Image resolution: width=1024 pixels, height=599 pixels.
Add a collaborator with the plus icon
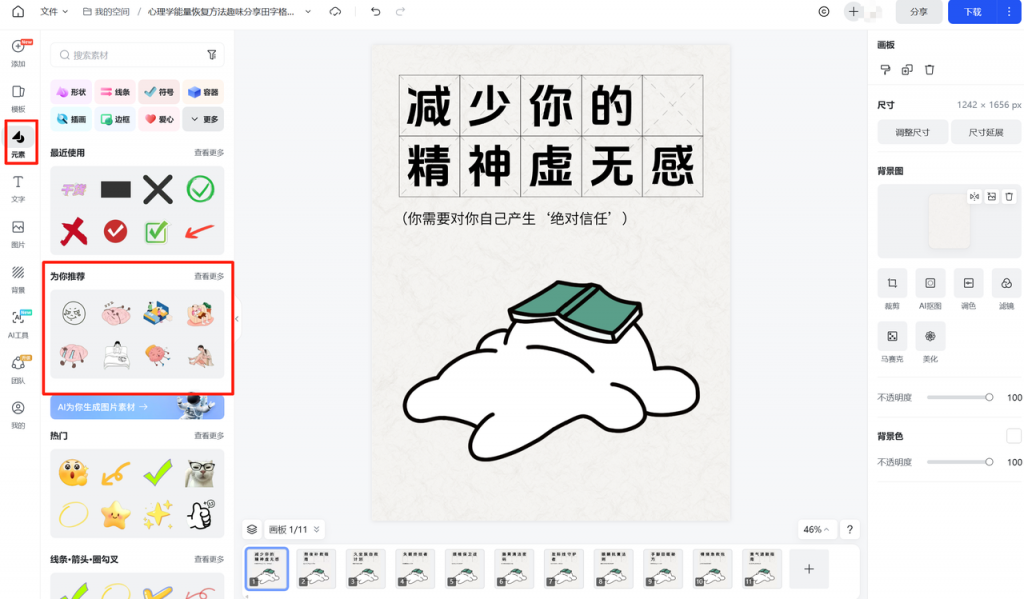click(x=853, y=12)
